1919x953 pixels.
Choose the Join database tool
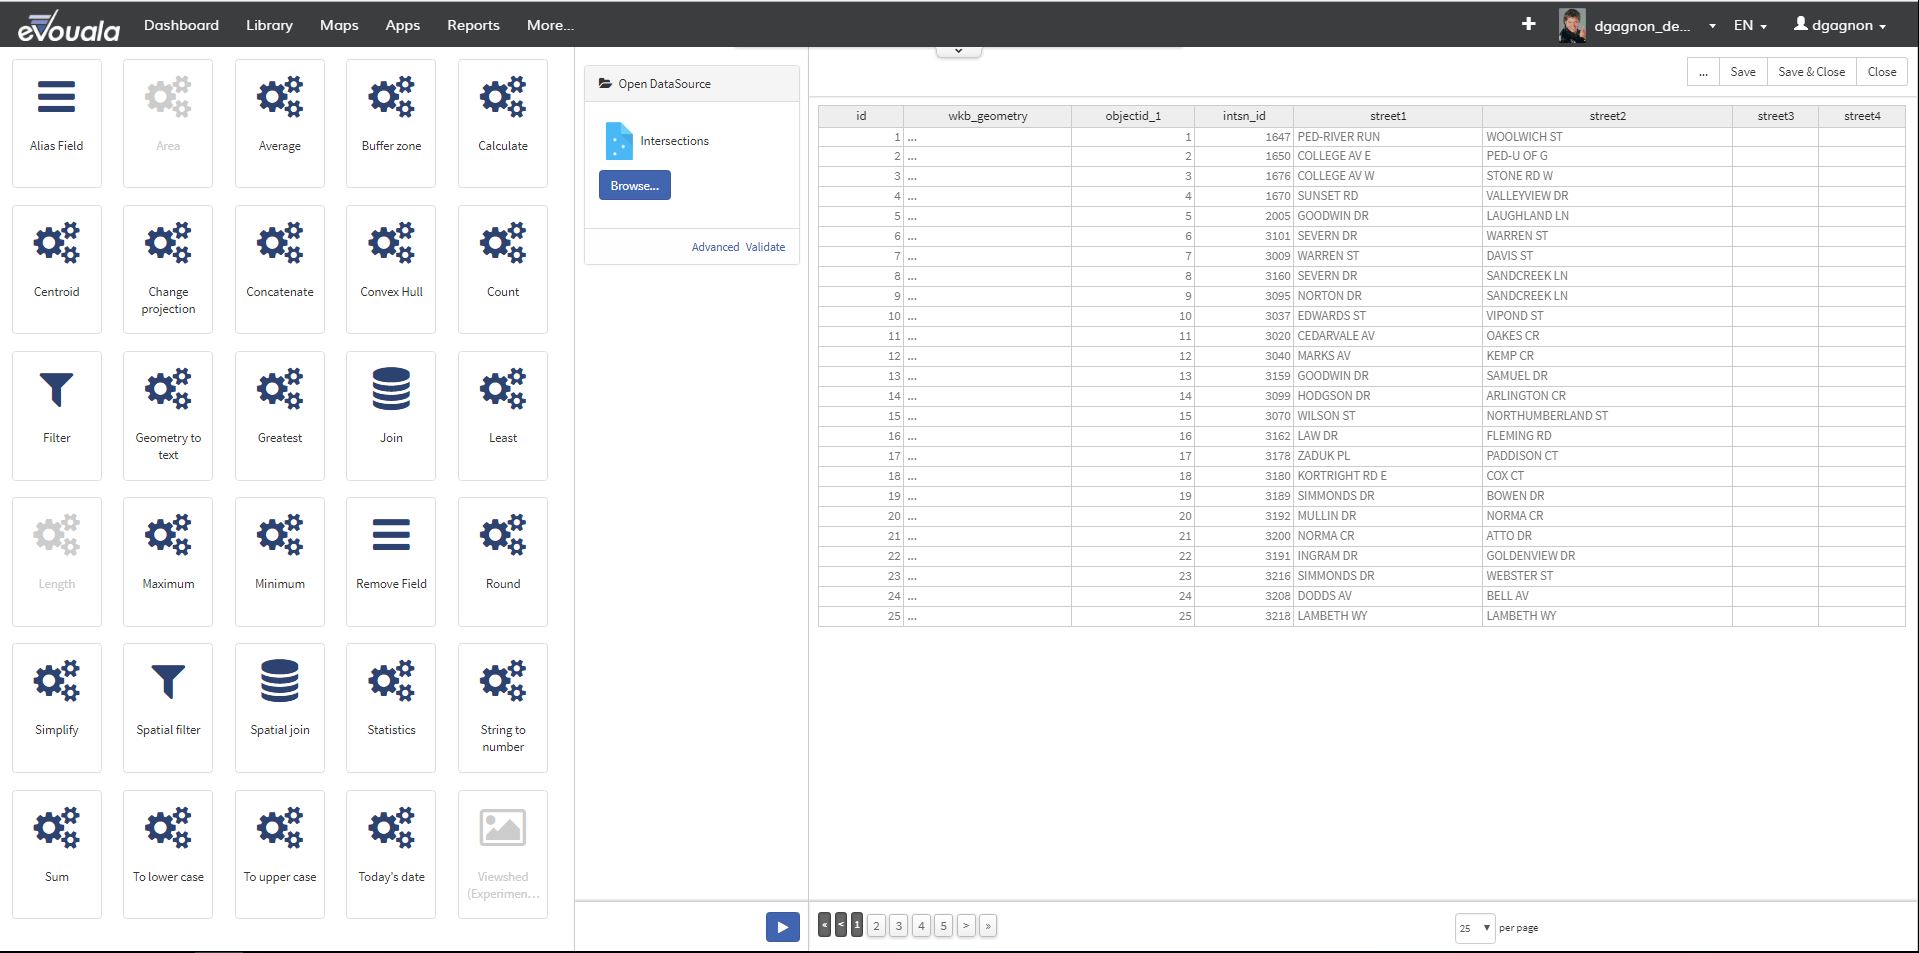[391, 414]
